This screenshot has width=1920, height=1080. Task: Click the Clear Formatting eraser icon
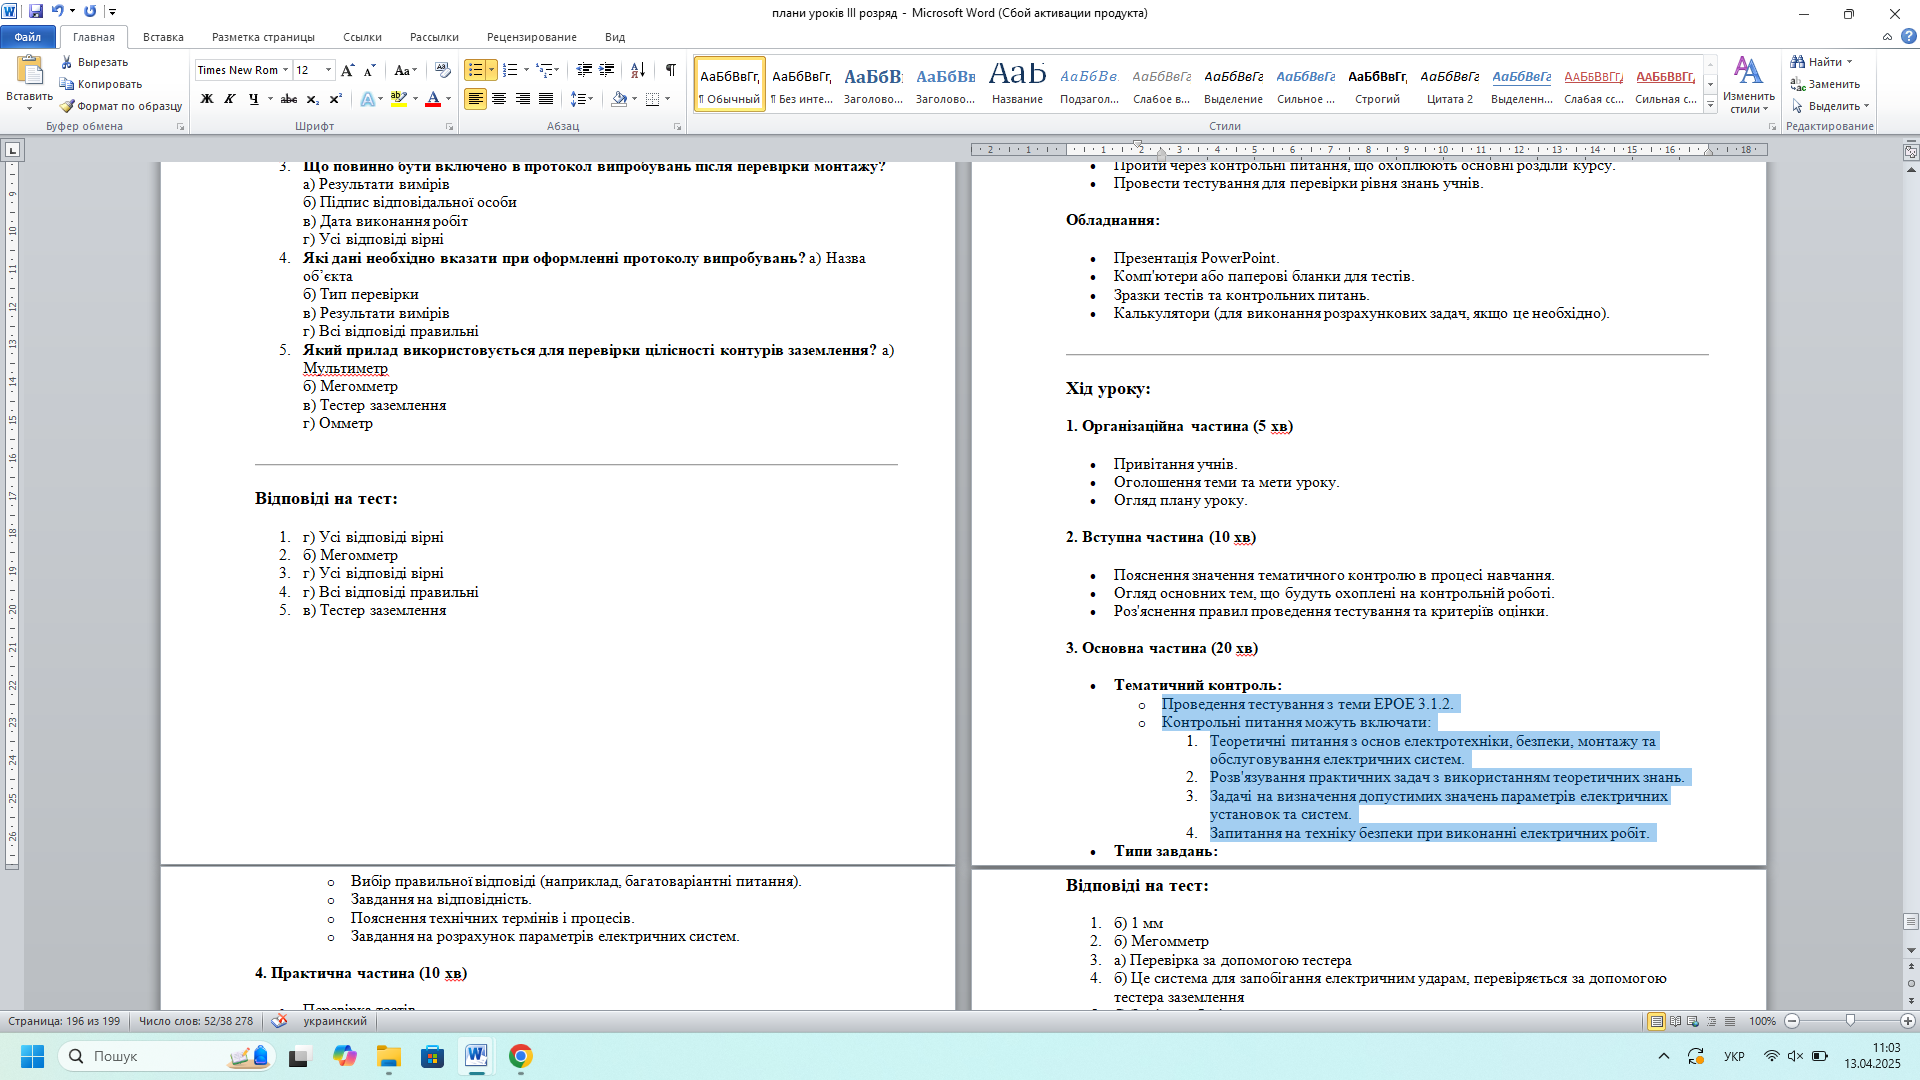pyautogui.click(x=443, y=70)
